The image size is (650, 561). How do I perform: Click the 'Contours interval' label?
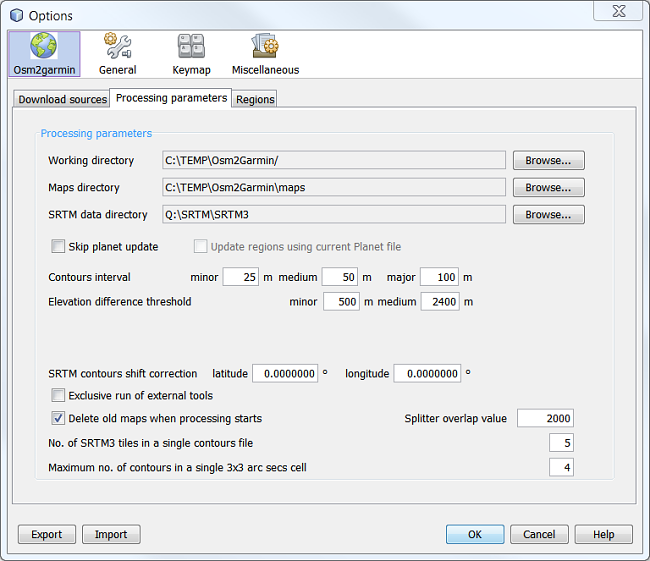click(x=89, y=277)
